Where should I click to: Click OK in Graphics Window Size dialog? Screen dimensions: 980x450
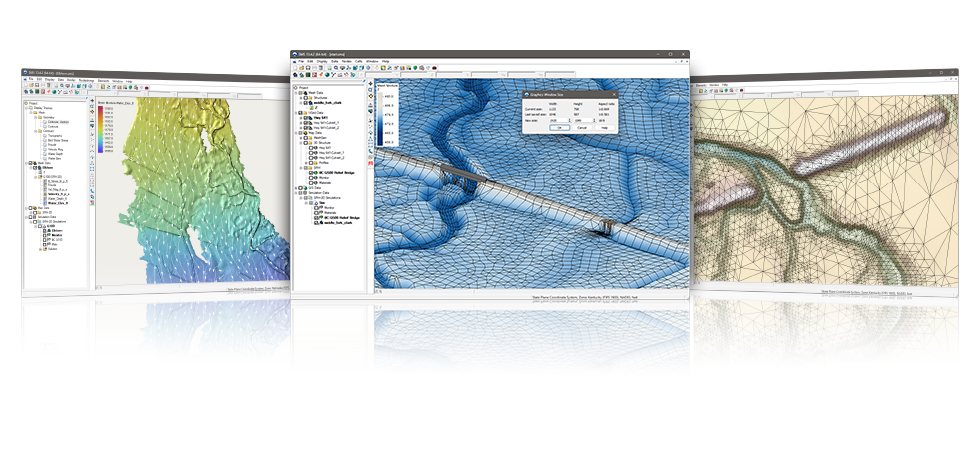(x=559, y=128)
